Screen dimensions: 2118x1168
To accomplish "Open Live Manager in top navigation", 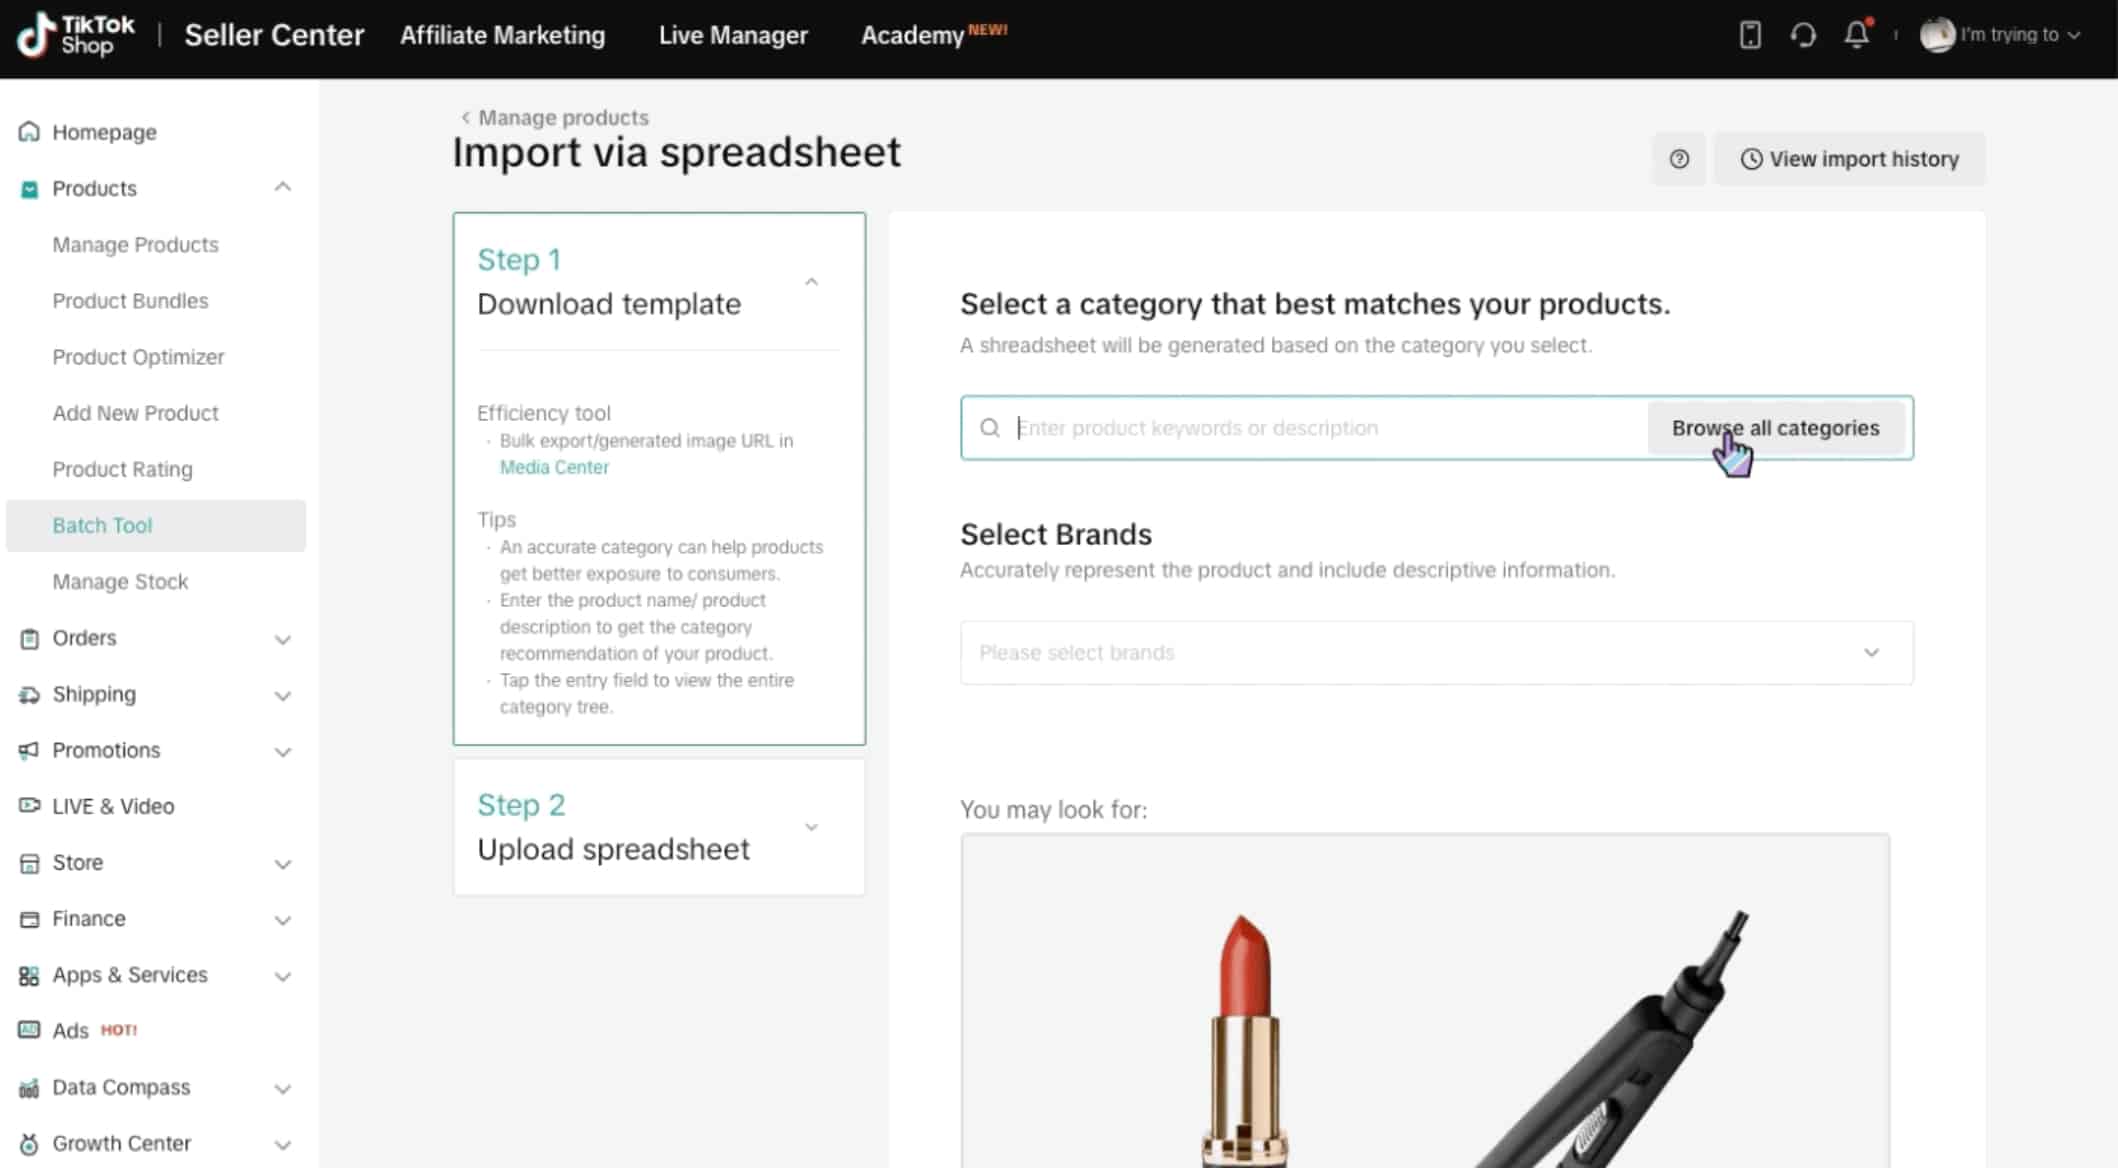I will (733, 35).
